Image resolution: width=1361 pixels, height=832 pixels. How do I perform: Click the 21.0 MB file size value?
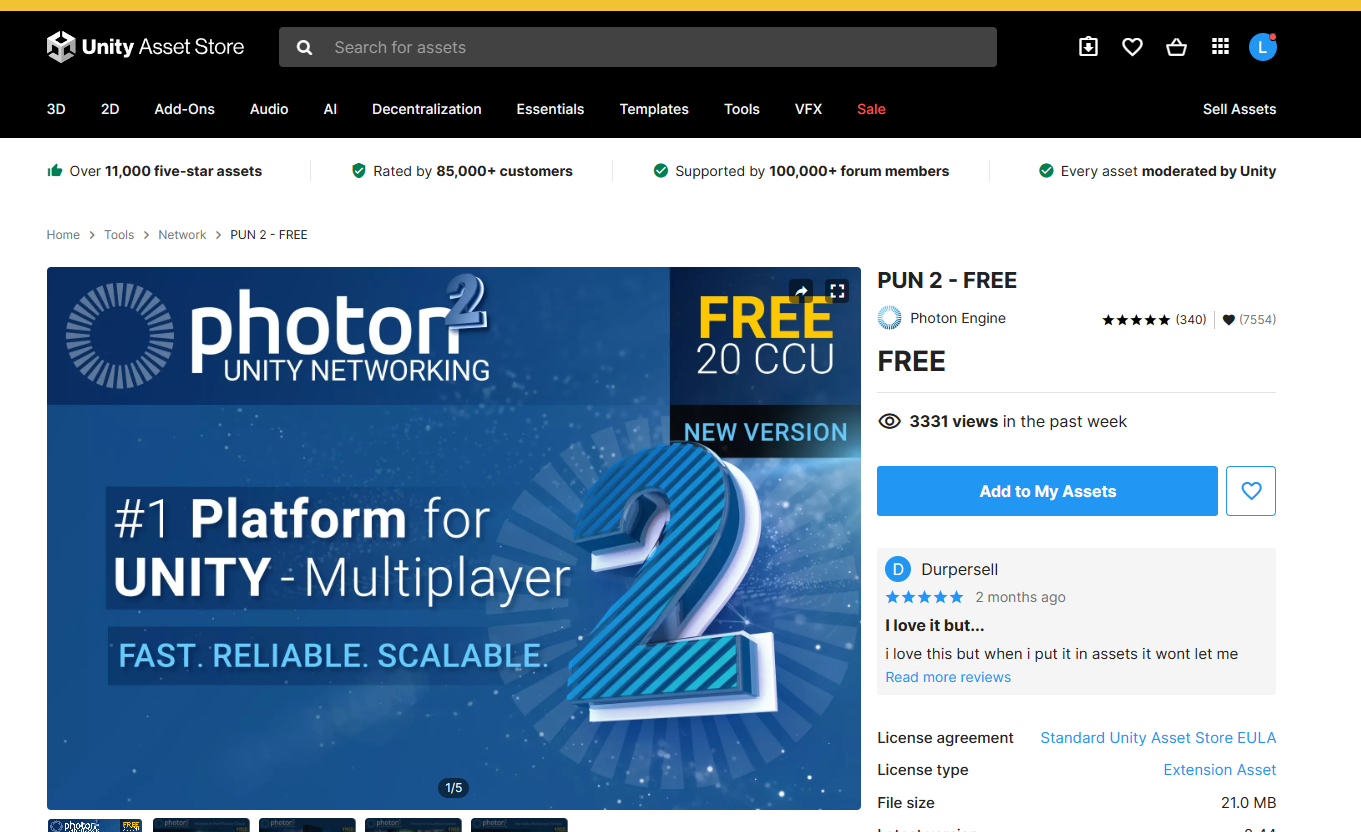[1248, 803]
